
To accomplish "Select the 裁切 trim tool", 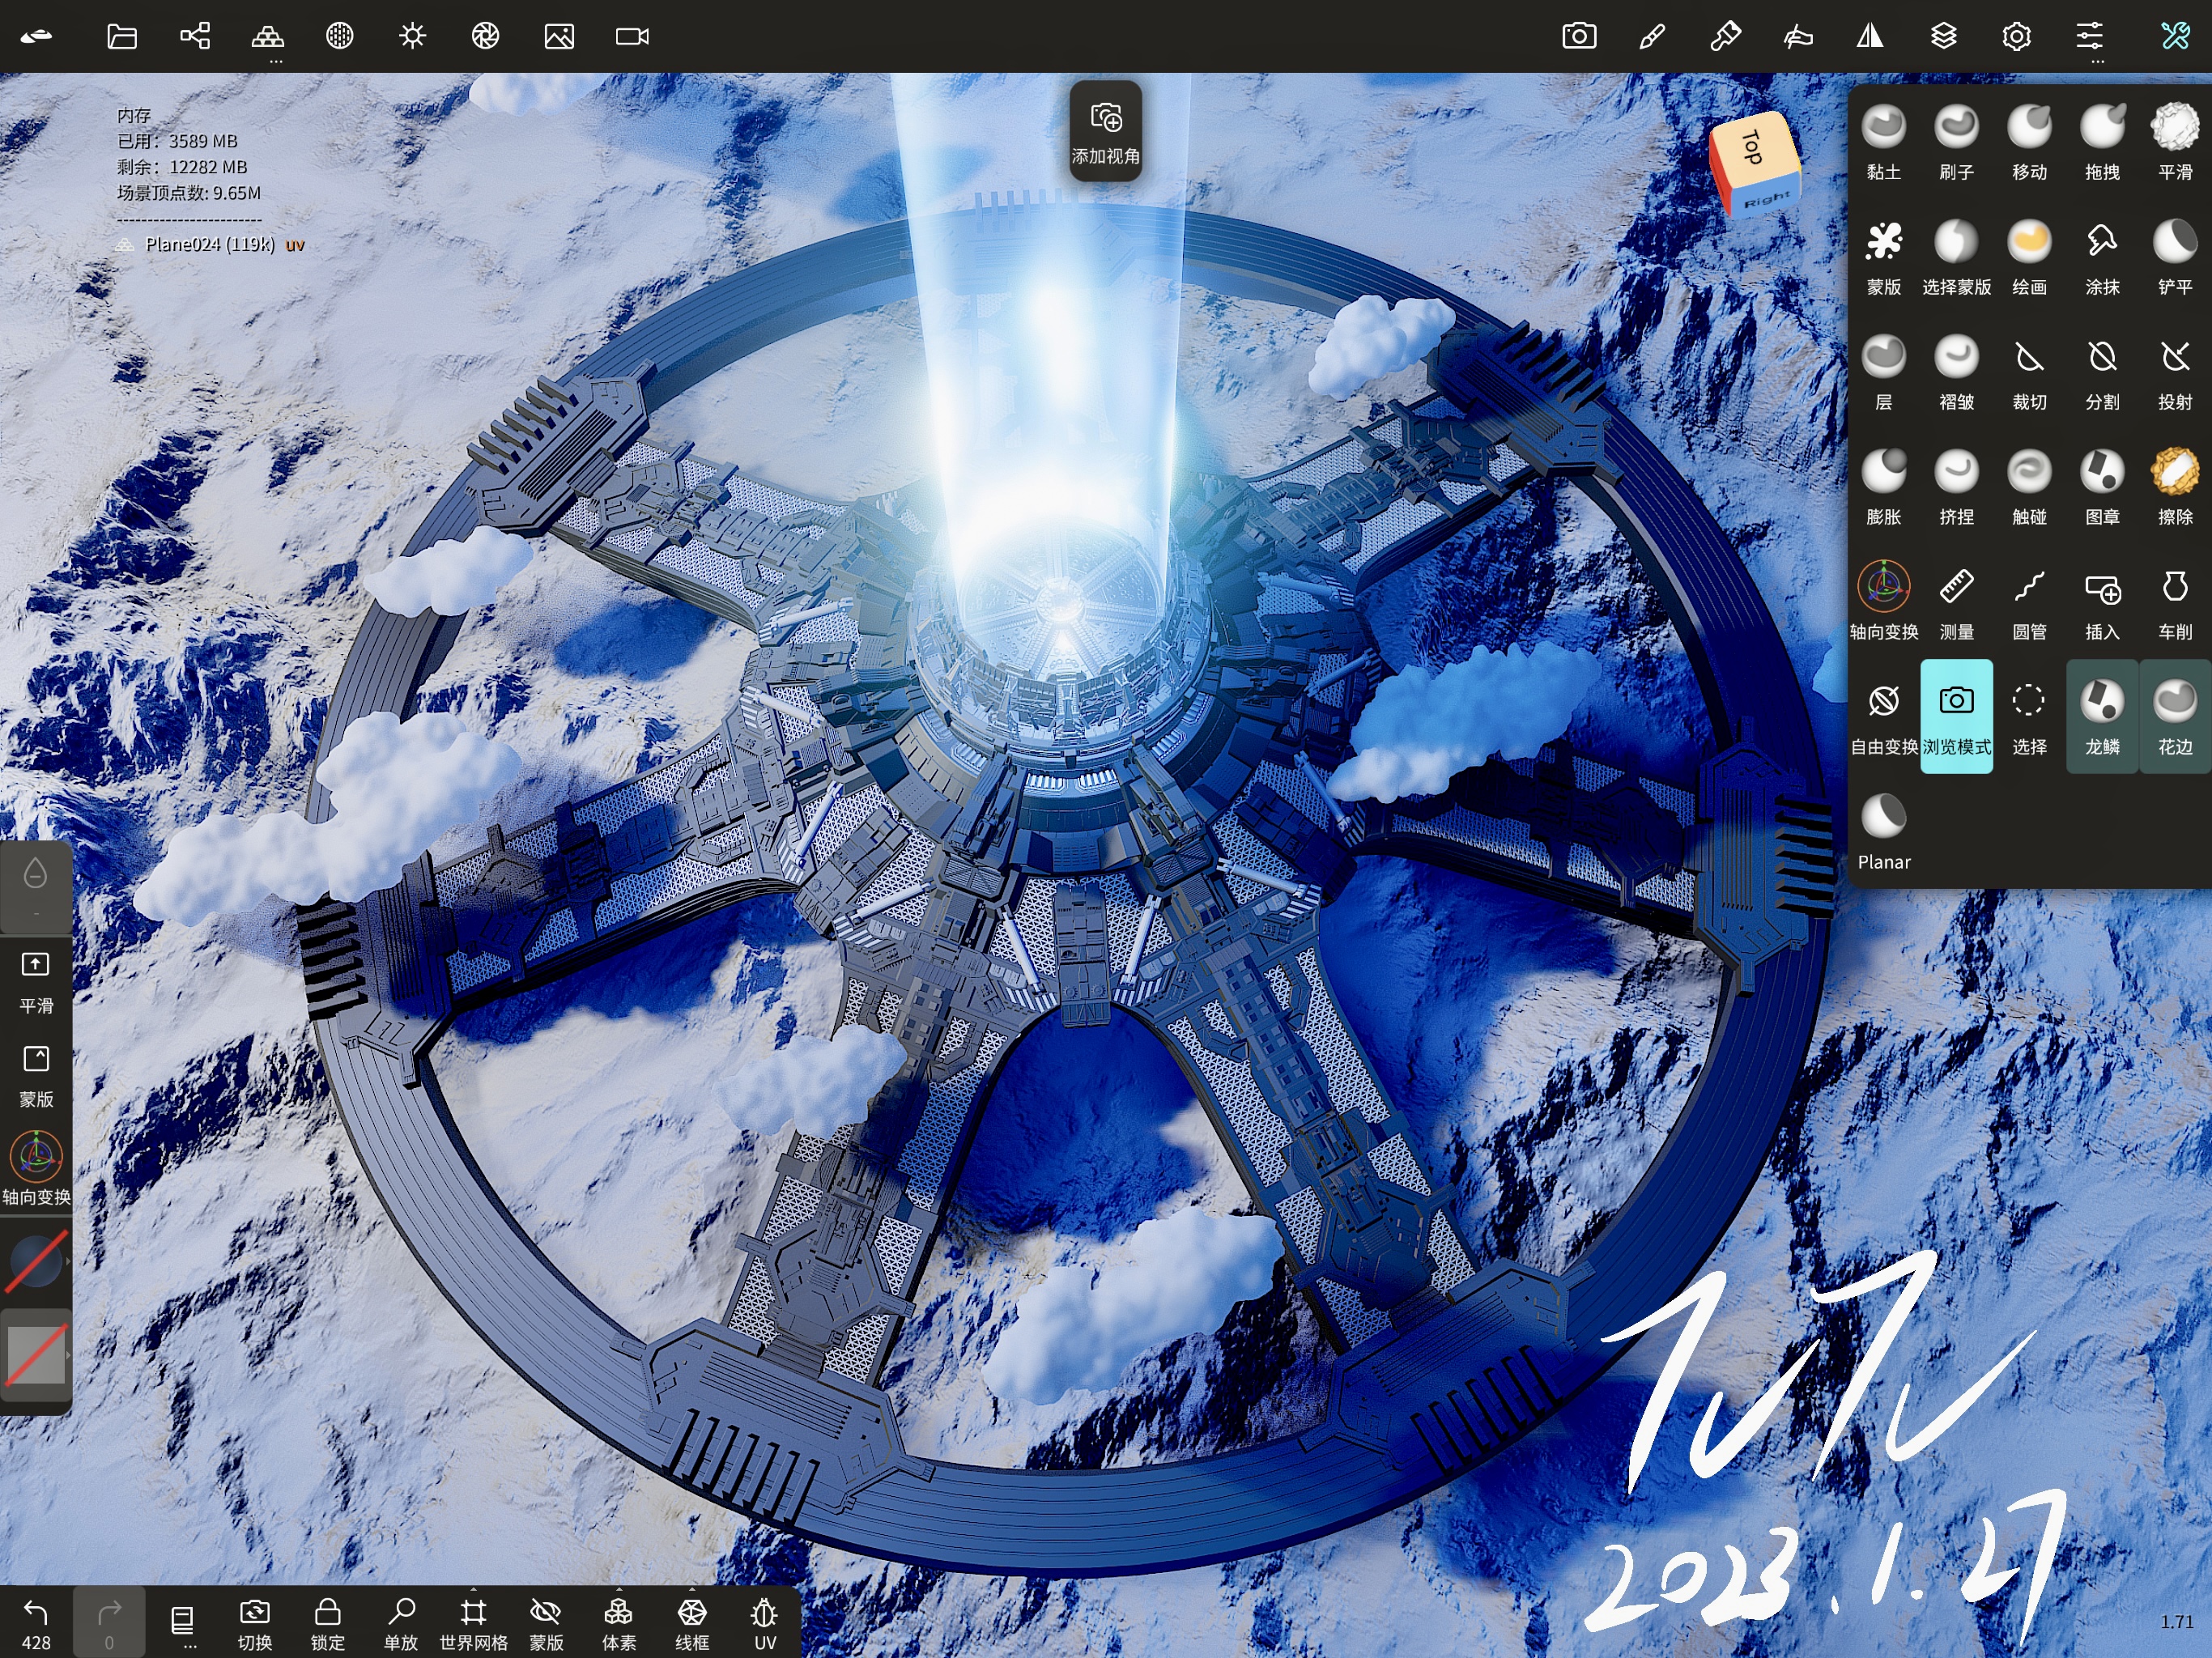I will [x=2029, y=373].
